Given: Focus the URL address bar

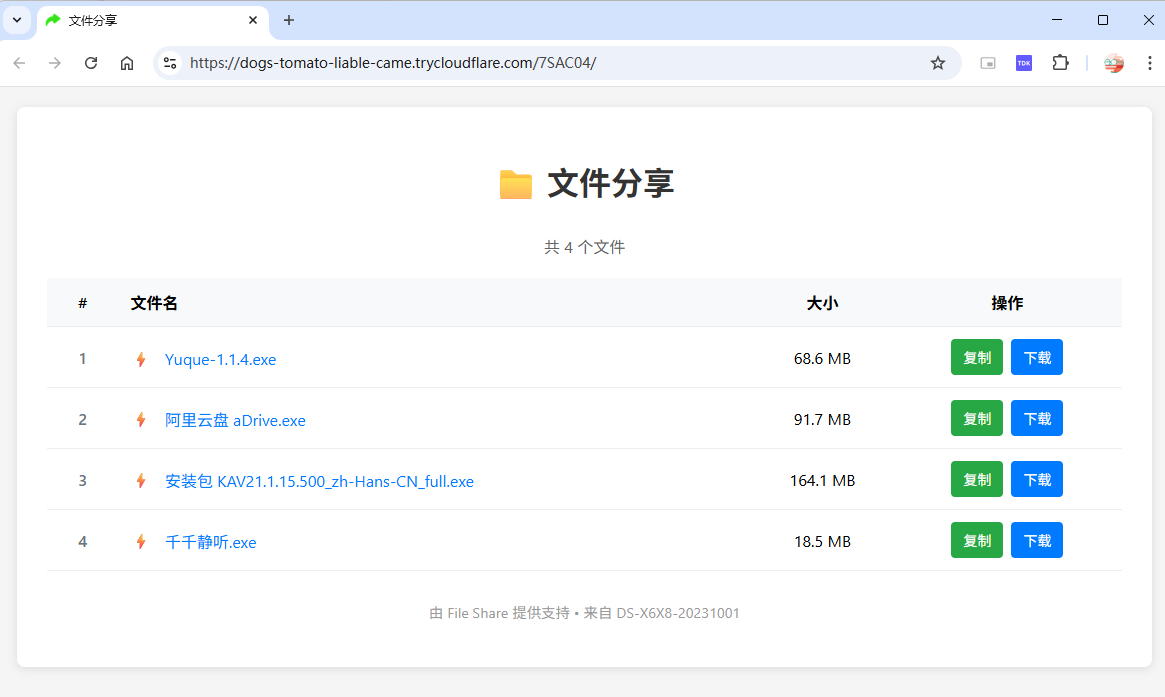Looking at the screenshot, I should tap(550, 63).
